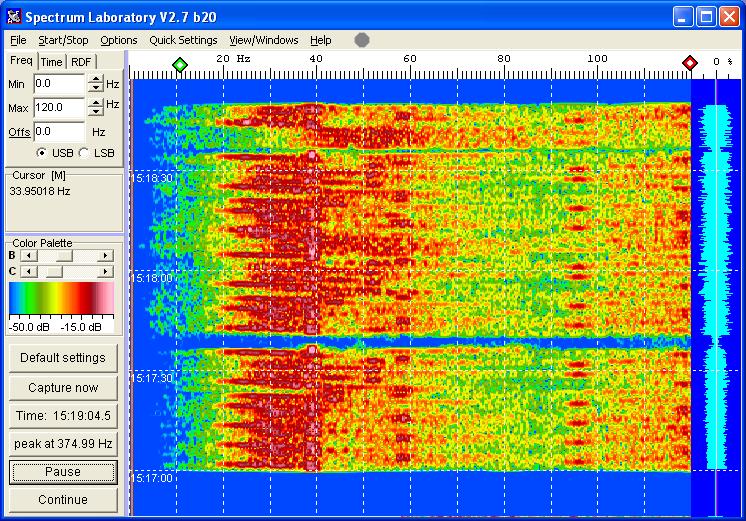
Task: Click the Default settings button
Action: pos(62,358)
